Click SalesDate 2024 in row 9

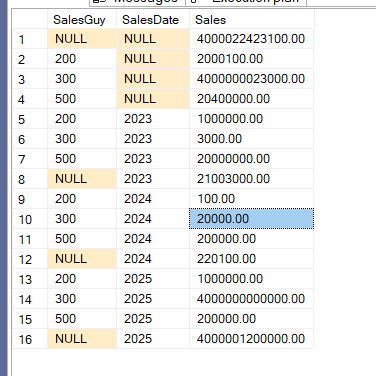pos(153,199)
